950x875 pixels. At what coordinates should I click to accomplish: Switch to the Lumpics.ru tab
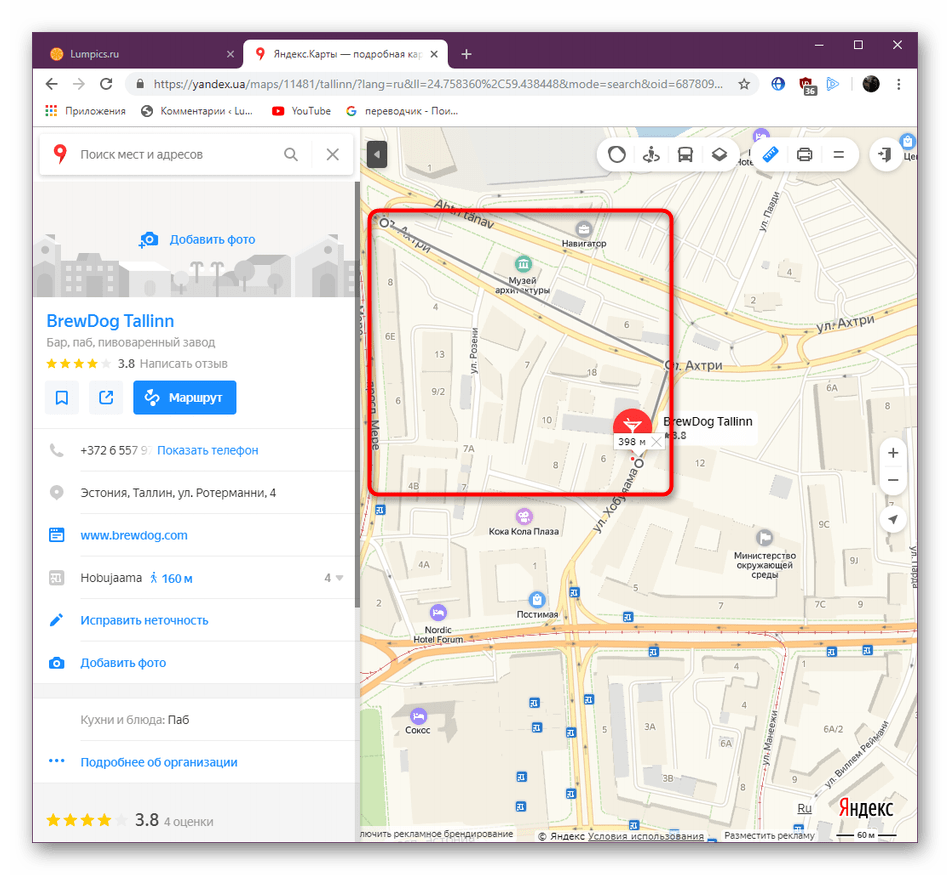coord(142,54)
